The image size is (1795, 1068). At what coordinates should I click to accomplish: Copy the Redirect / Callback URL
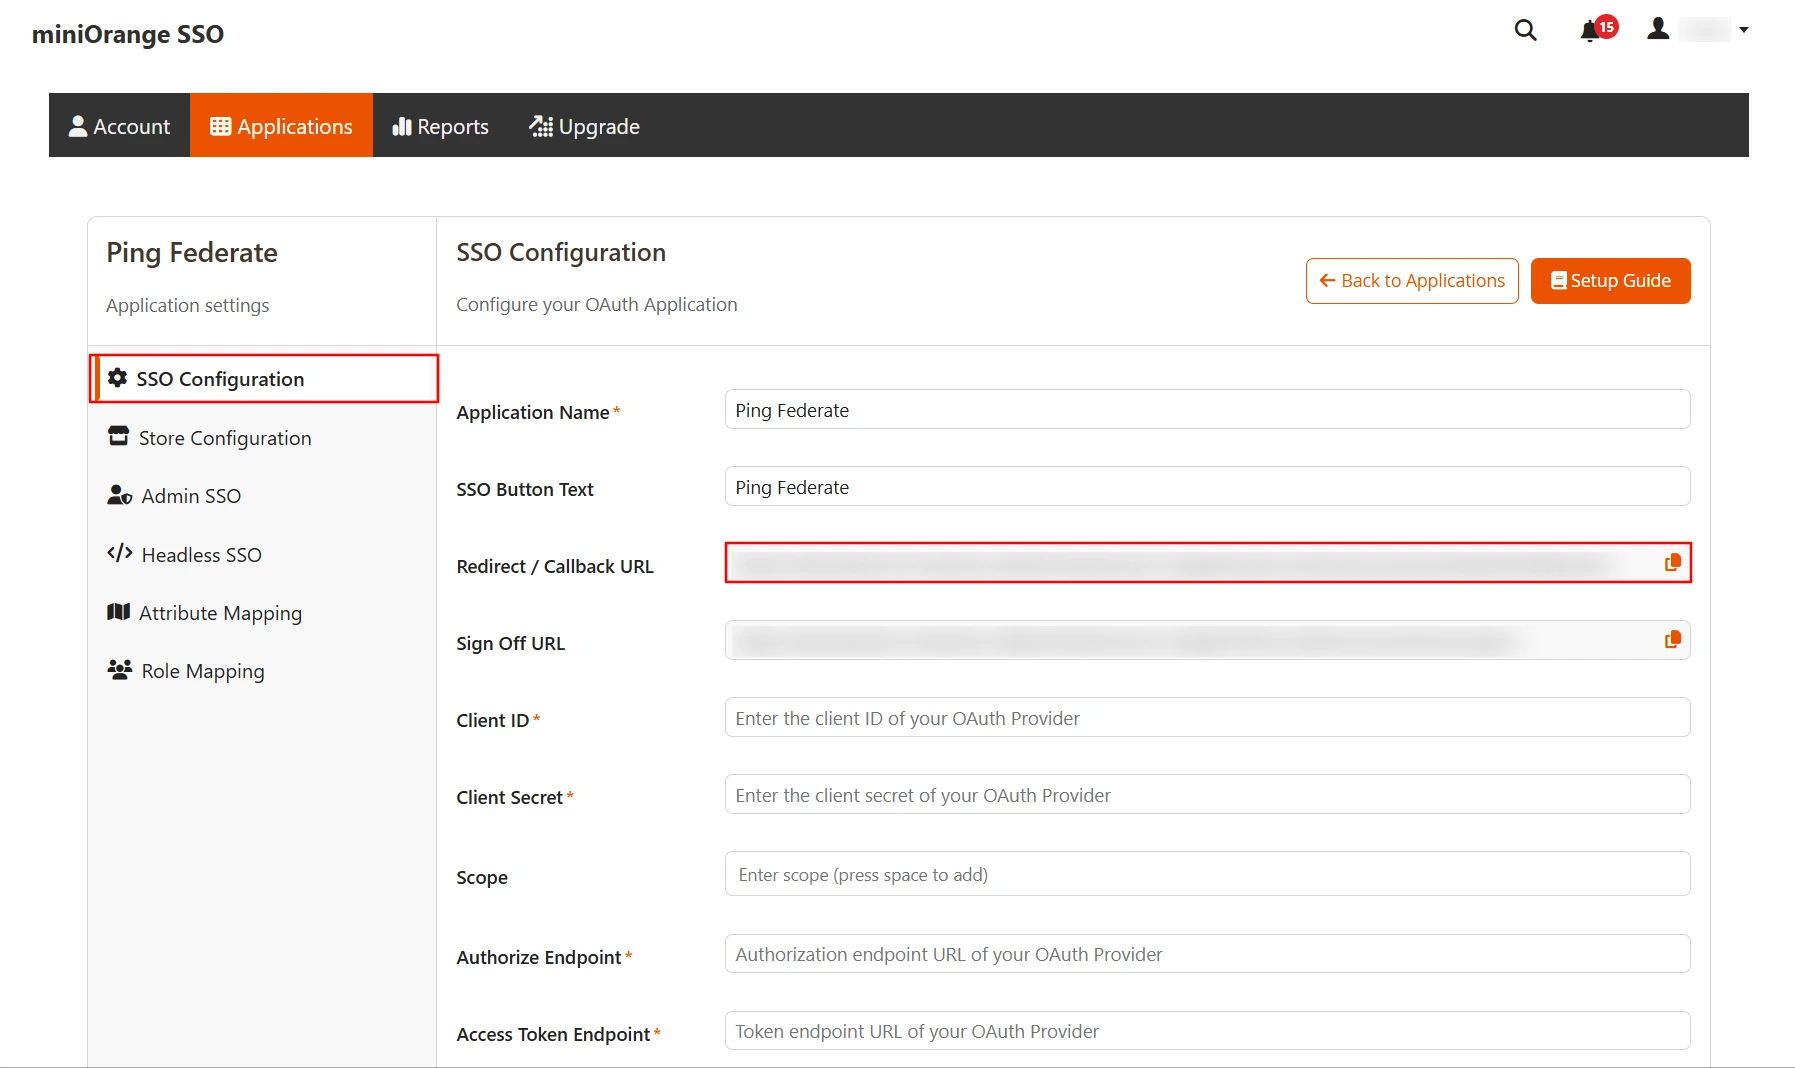pyautogui.click(x=1672, y=563)
